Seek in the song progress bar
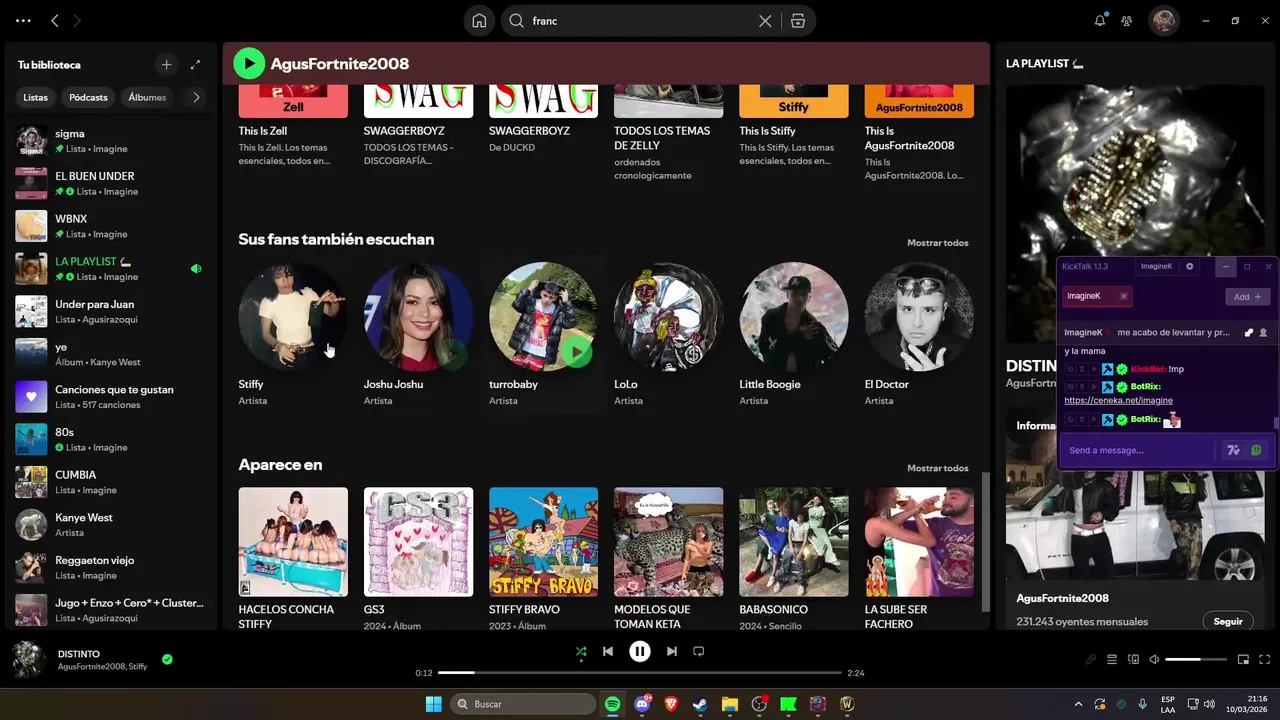 point(640,673)
